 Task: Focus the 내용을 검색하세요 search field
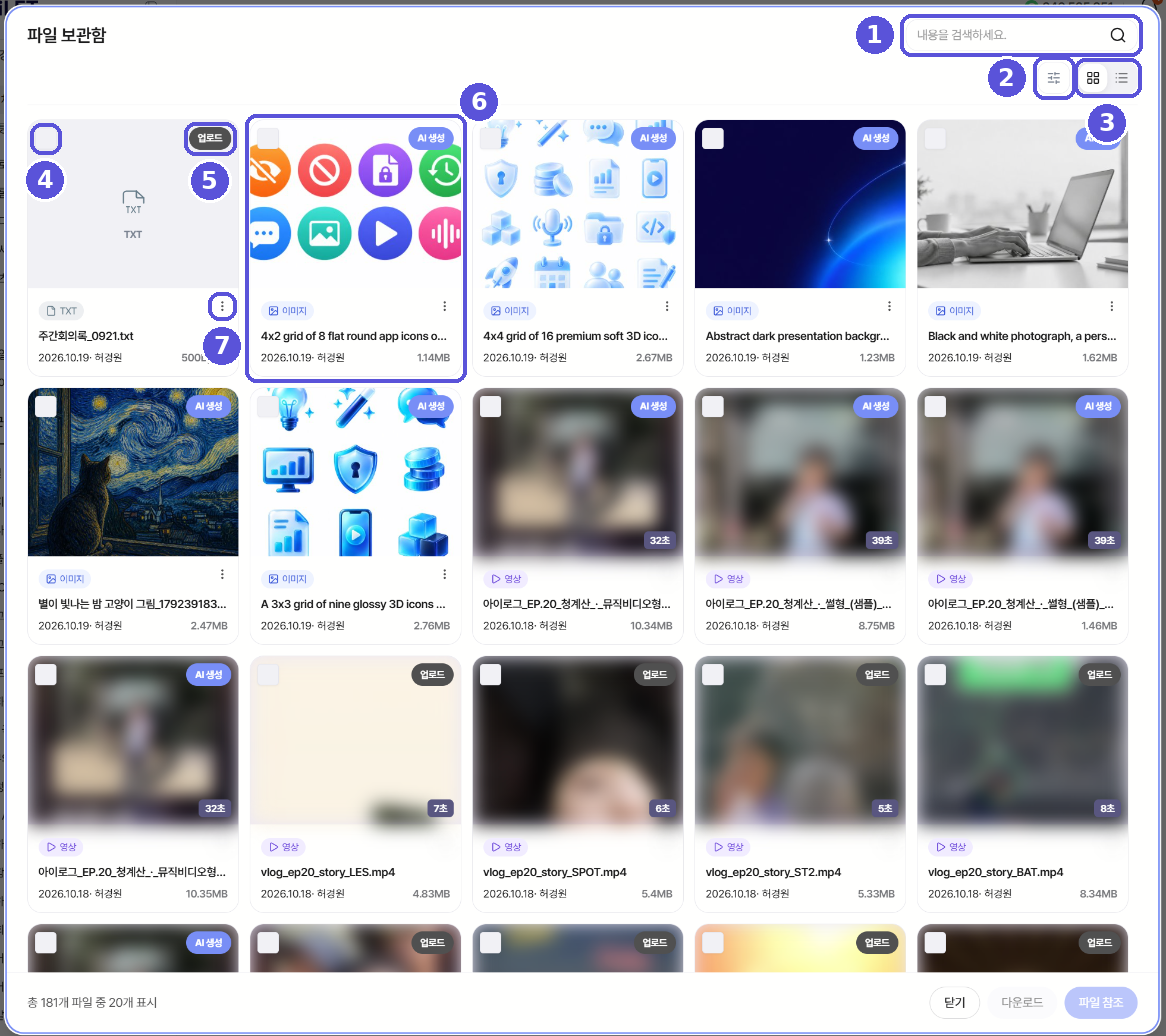click(1020, 35)
